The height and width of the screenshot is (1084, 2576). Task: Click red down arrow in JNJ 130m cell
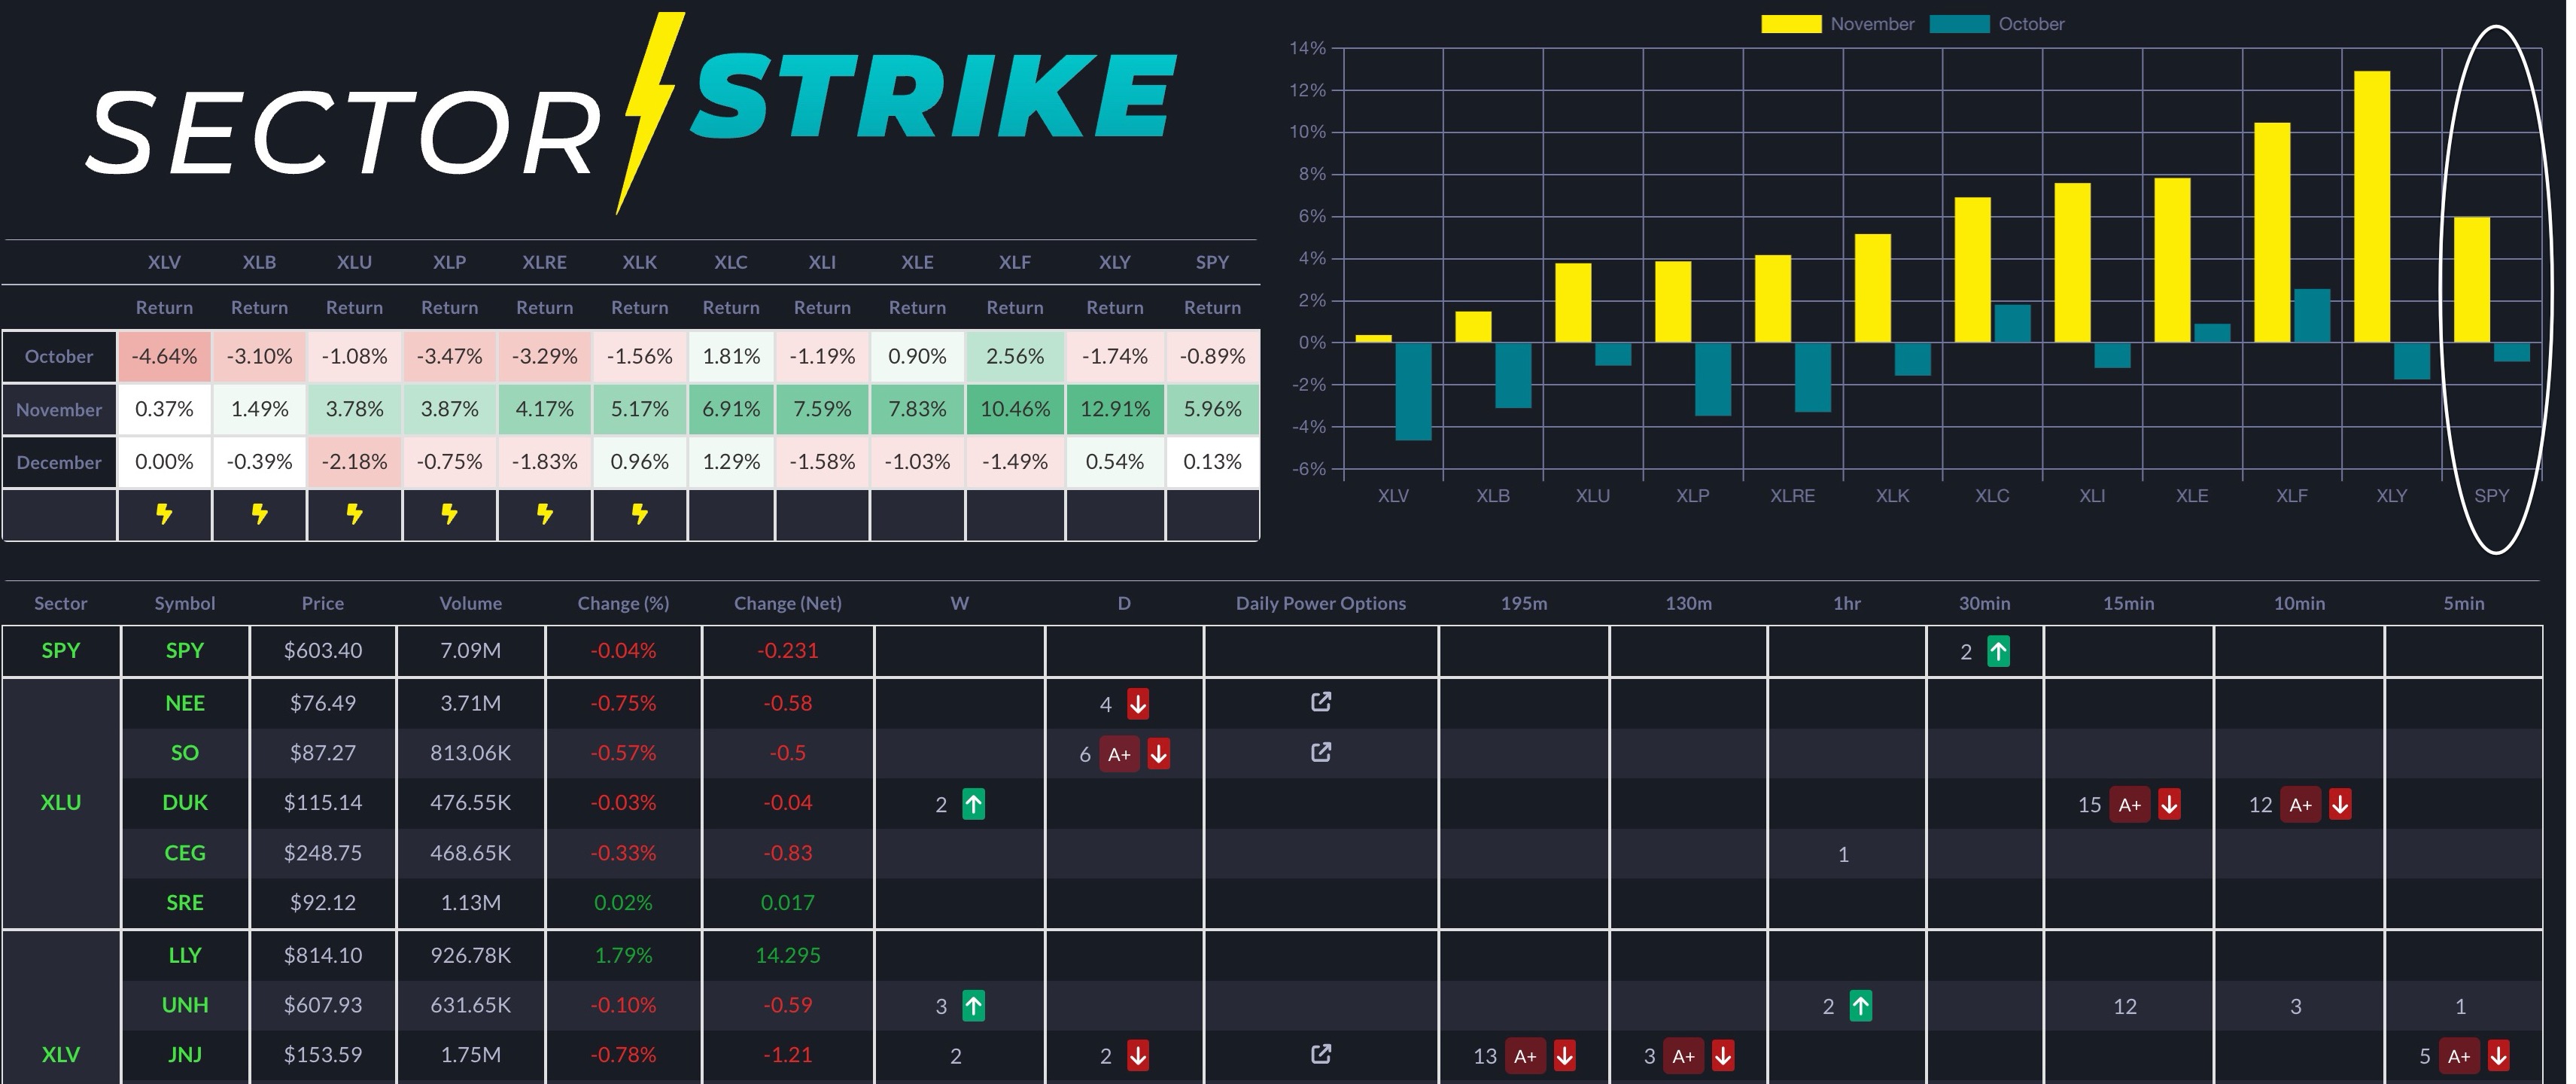[x=1723, y=1056]
